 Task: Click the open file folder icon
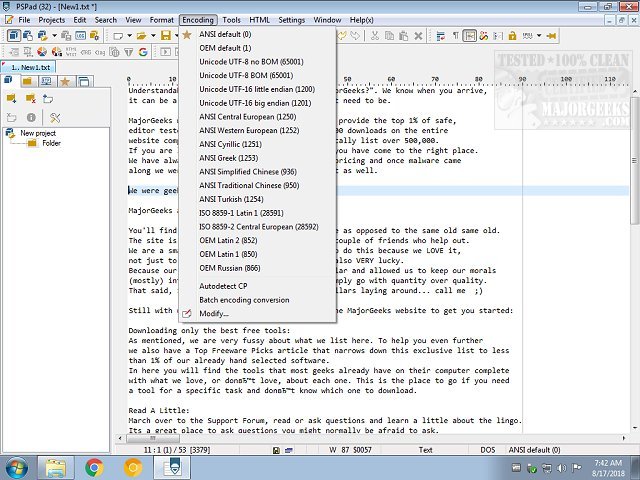pyautogui.click(x=142, y=36)
